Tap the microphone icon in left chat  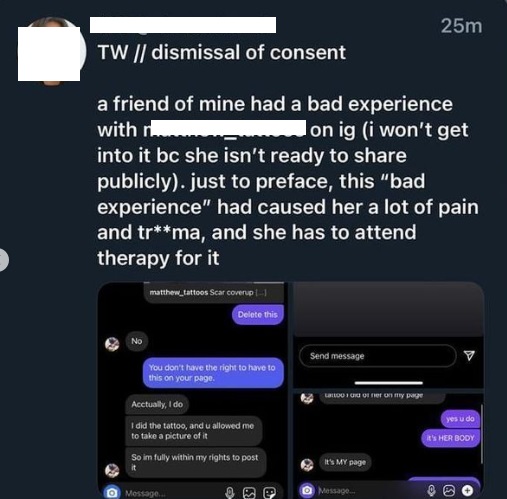230,493
